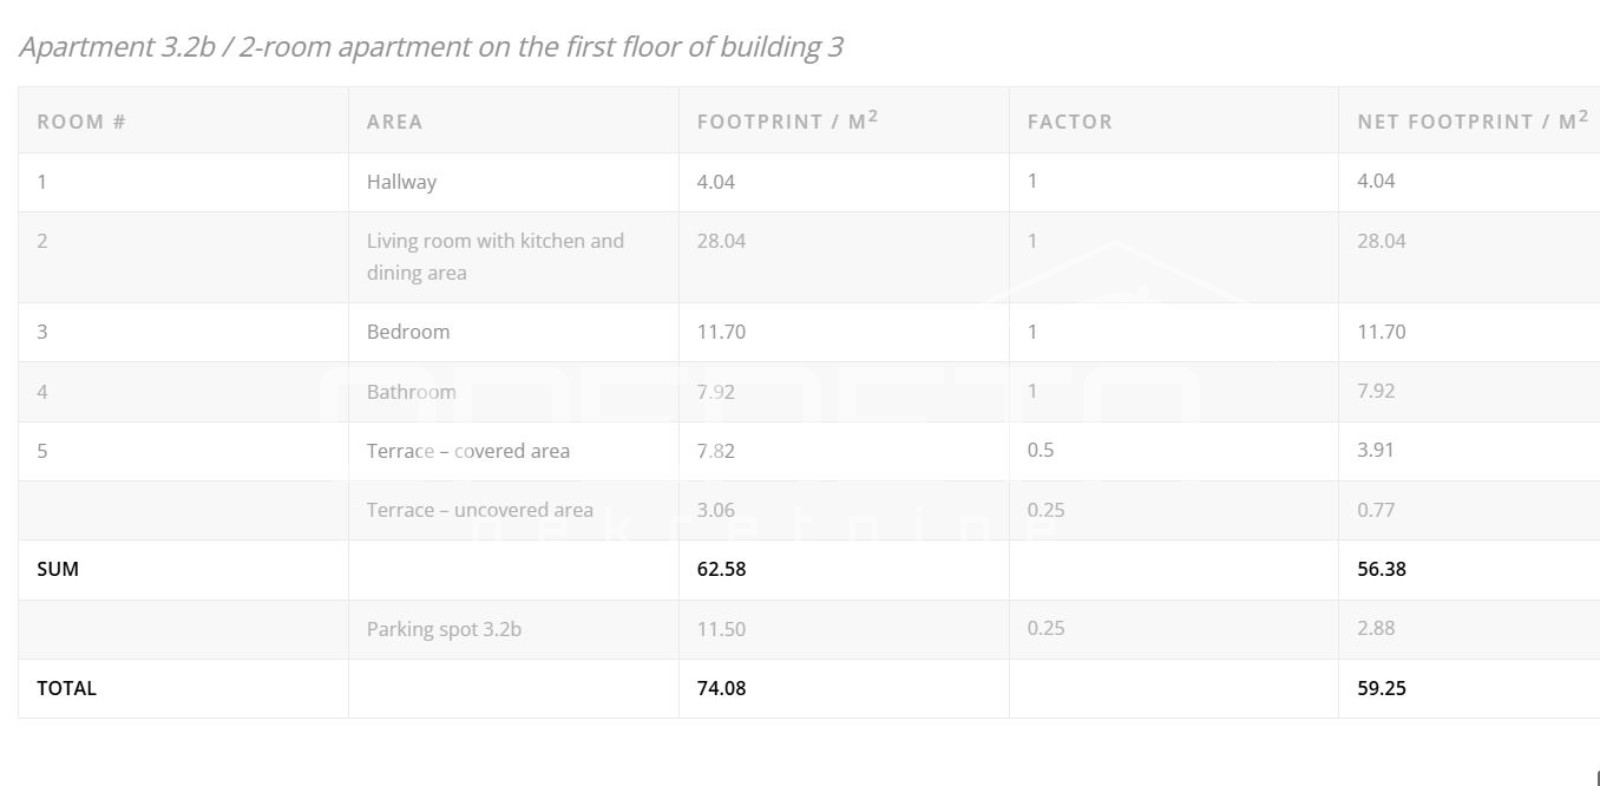Click the SUM row label
The height and width of the screenshot is (786, 1600).
click(57, 569)
